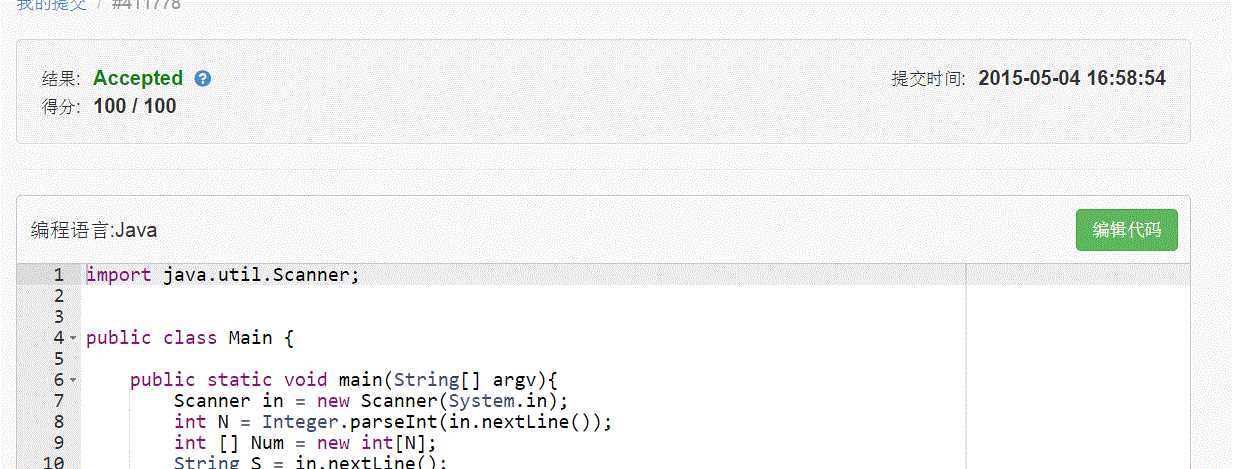Click the Scanner in = new Scanner line
The image size is (1233, 469).
(x=370, y=401)
